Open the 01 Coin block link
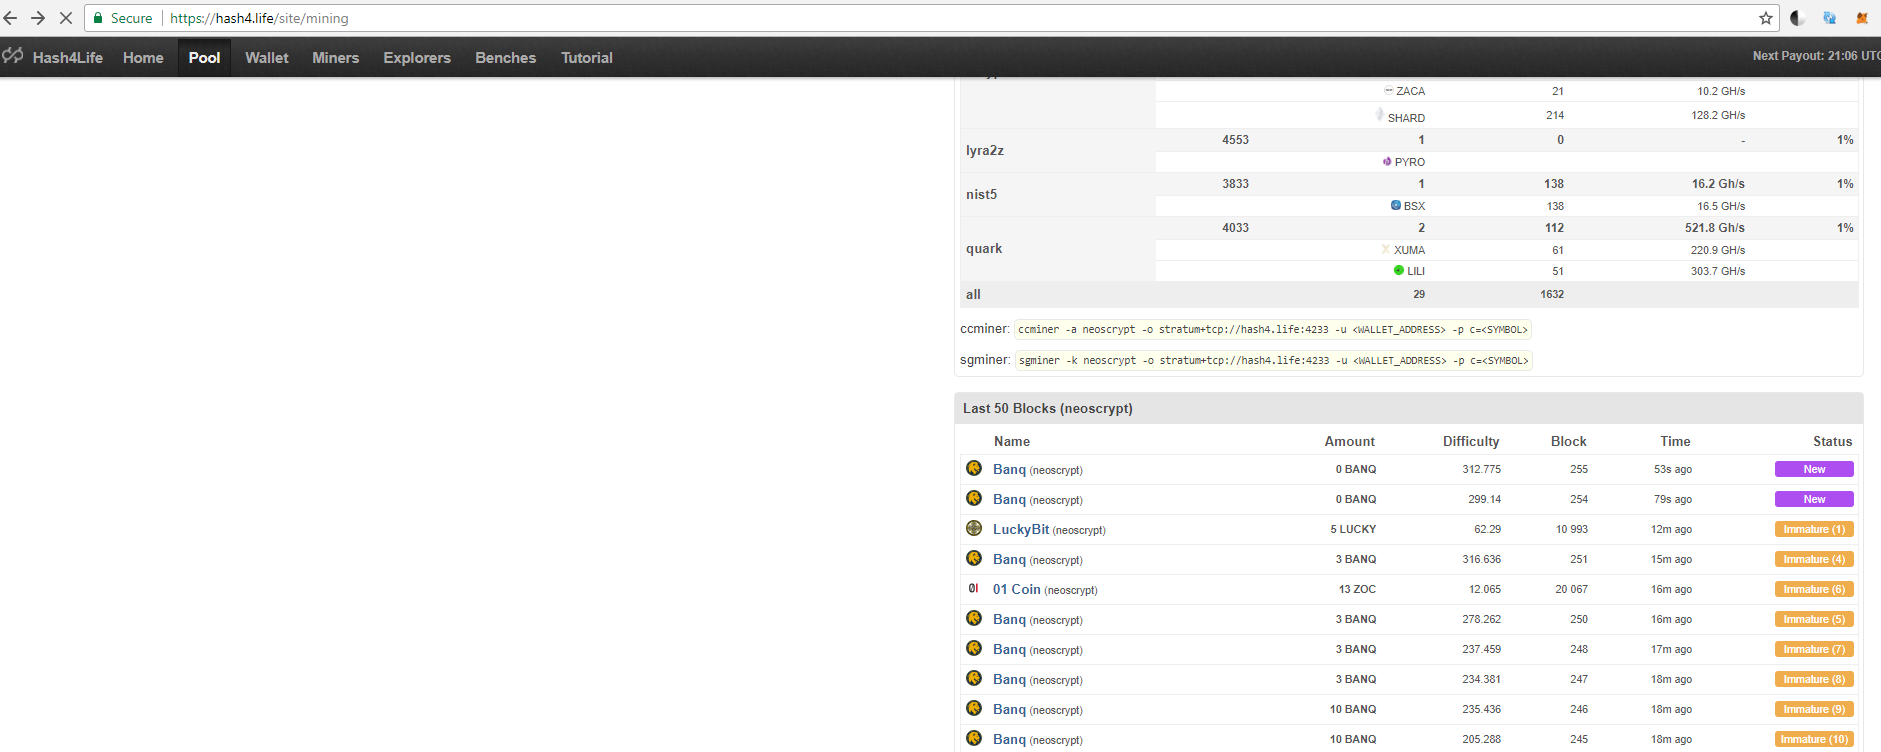This screenshot has width=1881, height=752. 1017,589
